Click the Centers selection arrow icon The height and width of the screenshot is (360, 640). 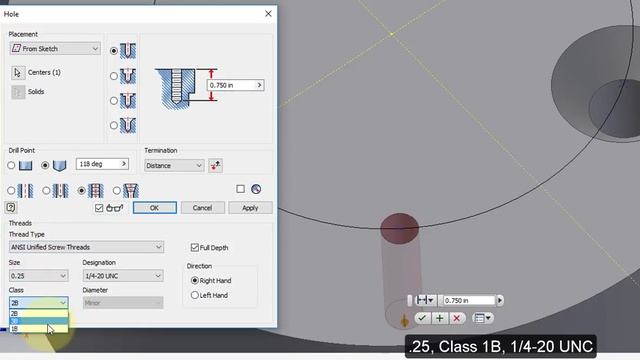pos(18,73)
